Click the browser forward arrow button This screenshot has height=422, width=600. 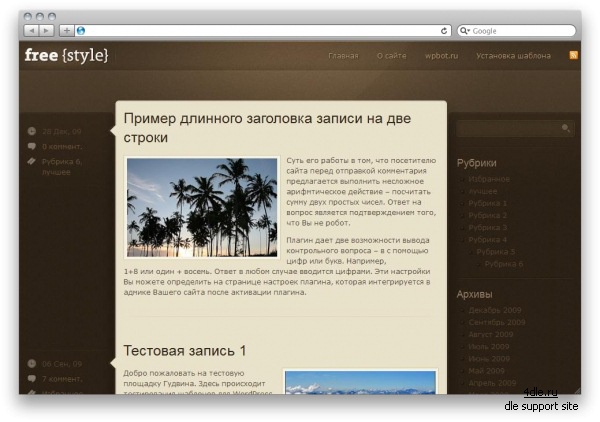click(46, 31)
